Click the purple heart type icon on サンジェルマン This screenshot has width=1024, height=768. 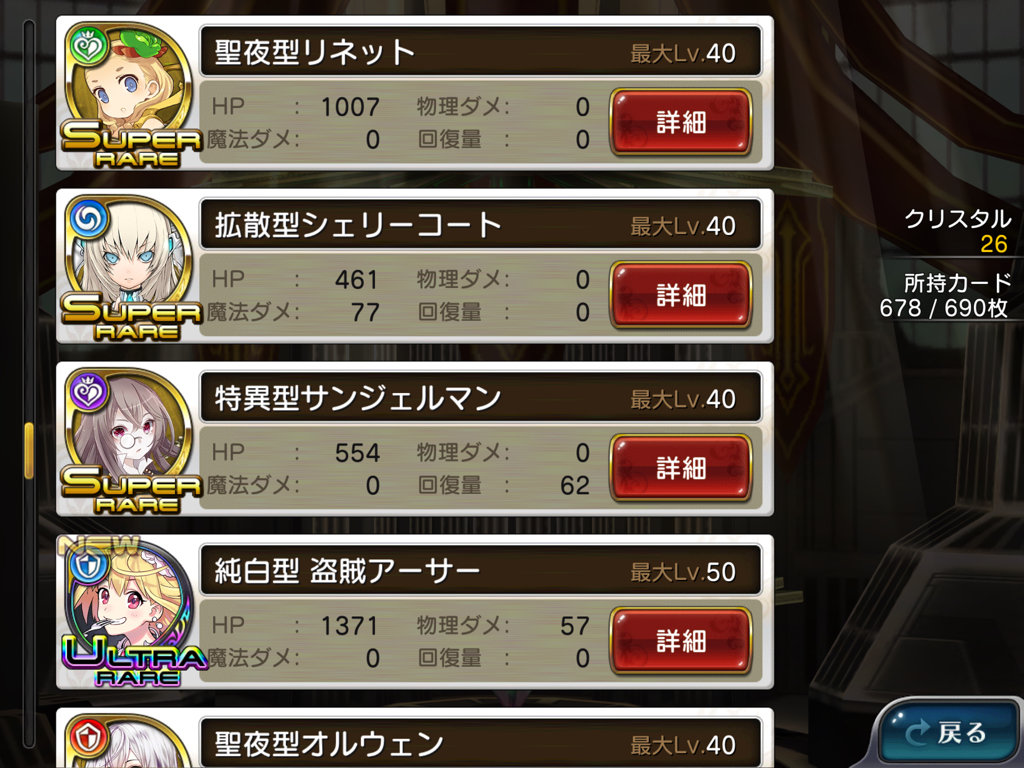(88, 392)
